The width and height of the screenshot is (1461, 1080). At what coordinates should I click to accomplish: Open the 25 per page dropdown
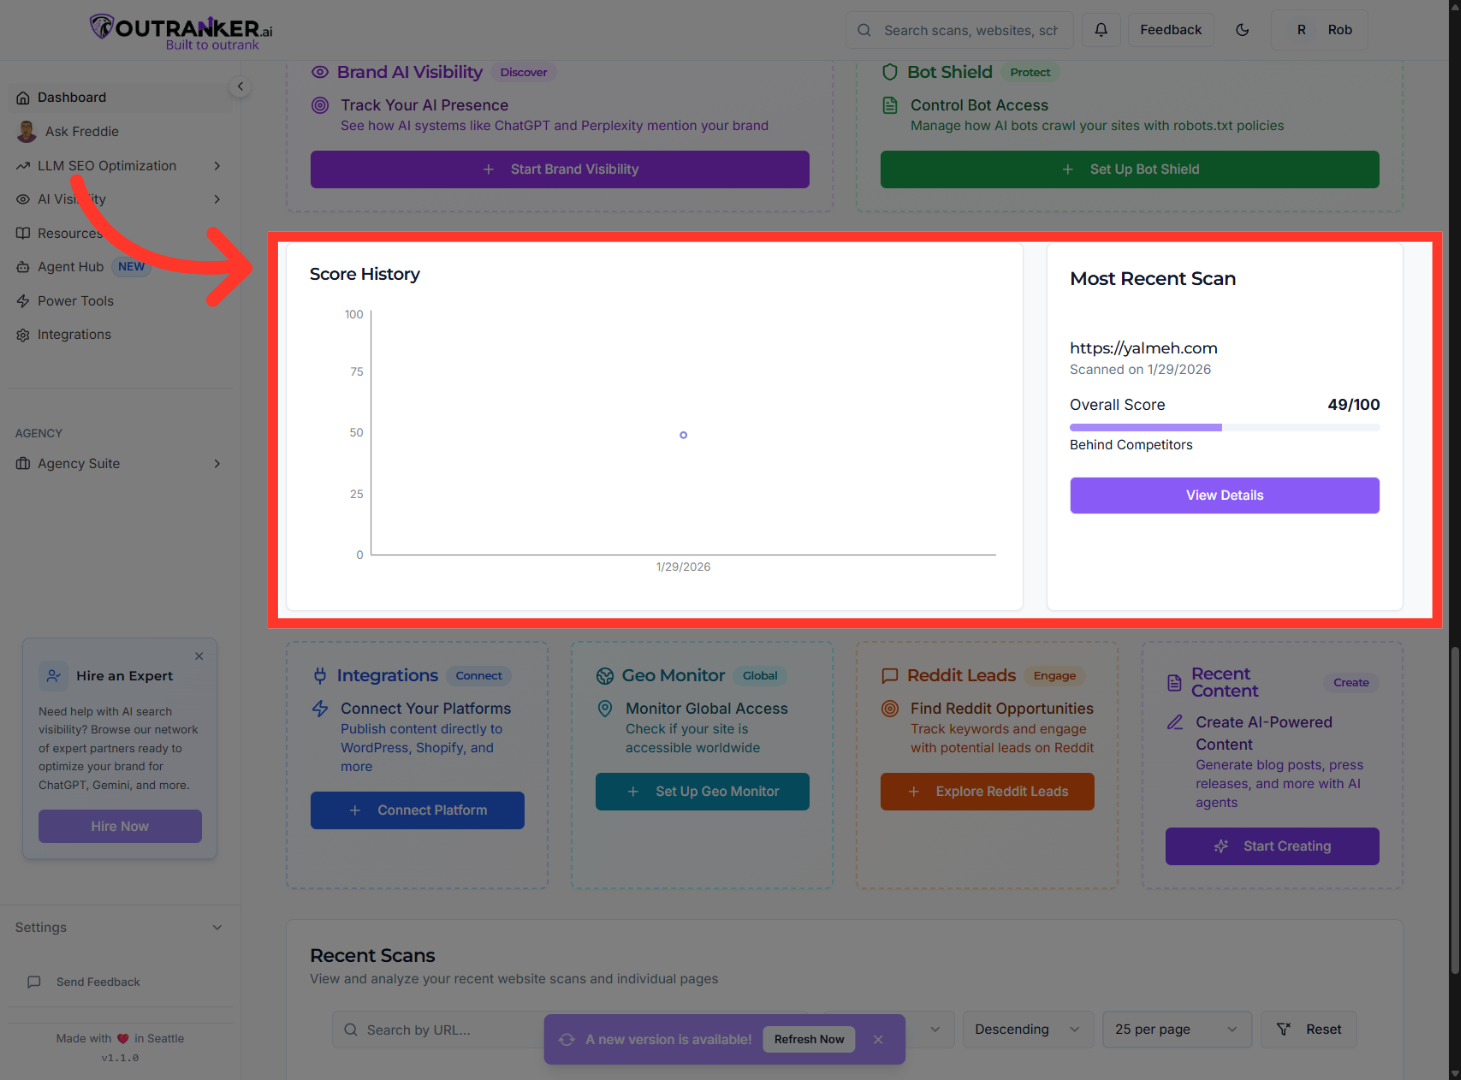pos(1176,1029)
